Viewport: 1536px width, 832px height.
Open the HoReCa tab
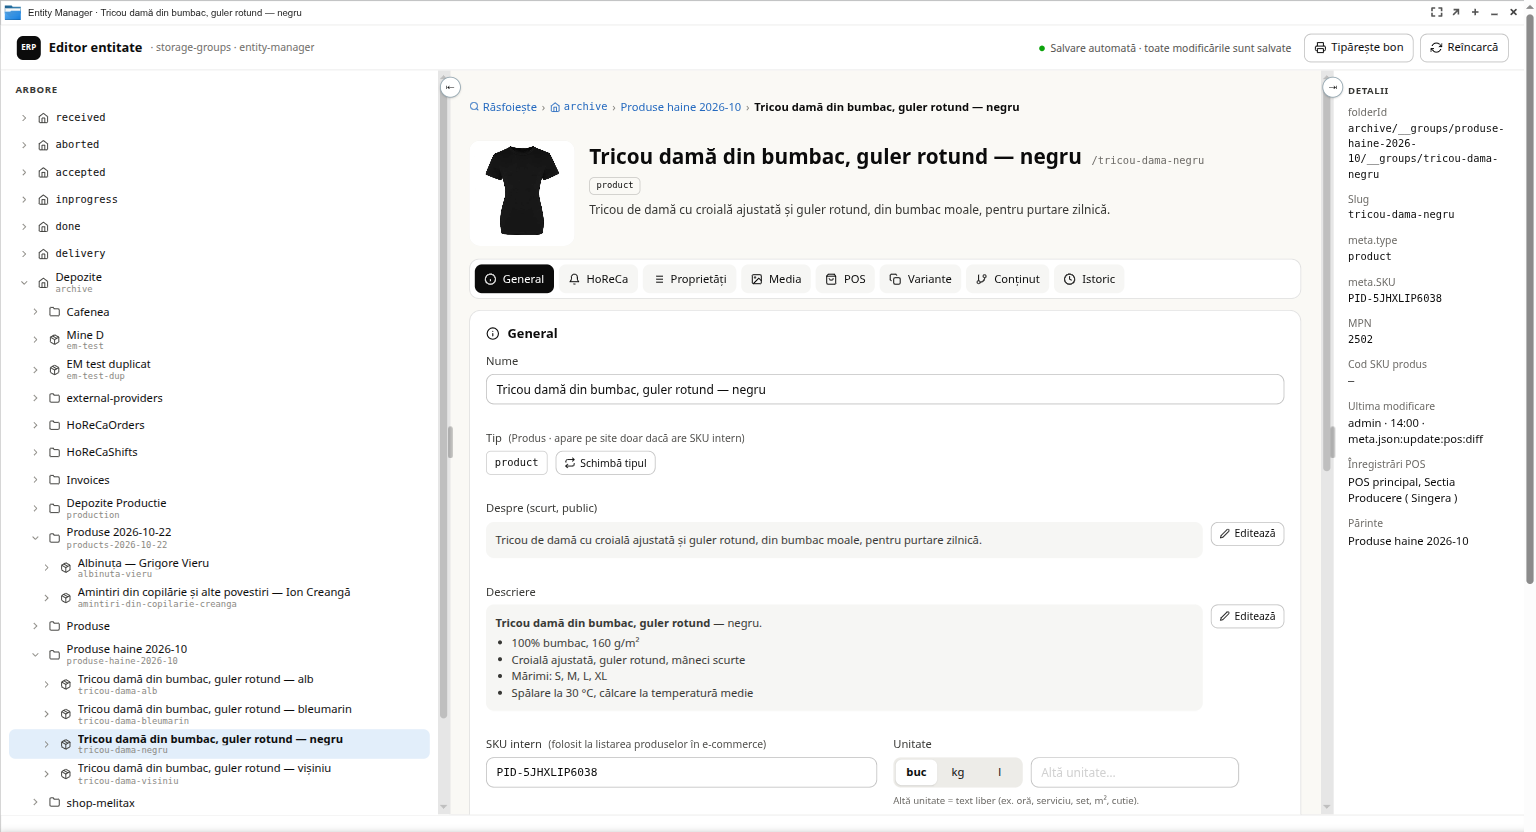[598, 279]
